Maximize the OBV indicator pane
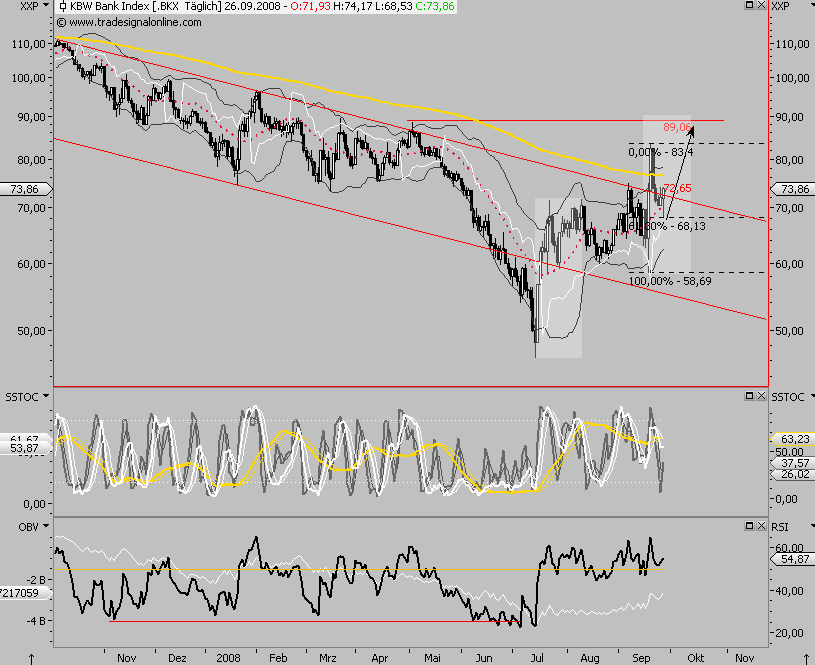 tap(749, 526)
